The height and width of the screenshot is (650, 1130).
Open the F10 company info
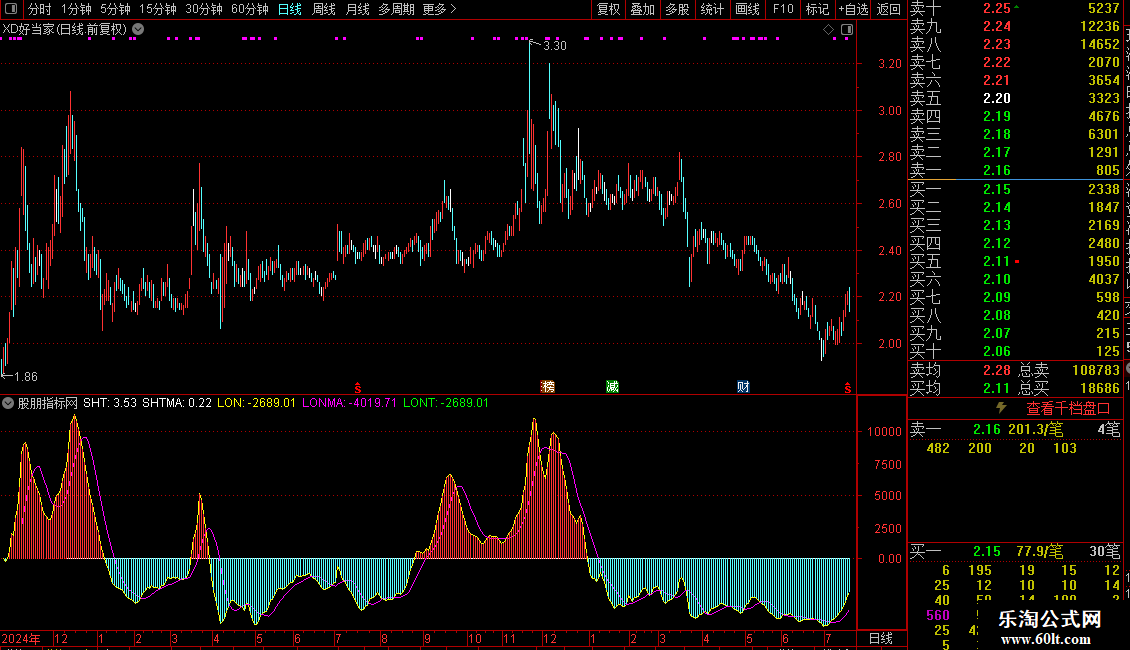(783, 9)
